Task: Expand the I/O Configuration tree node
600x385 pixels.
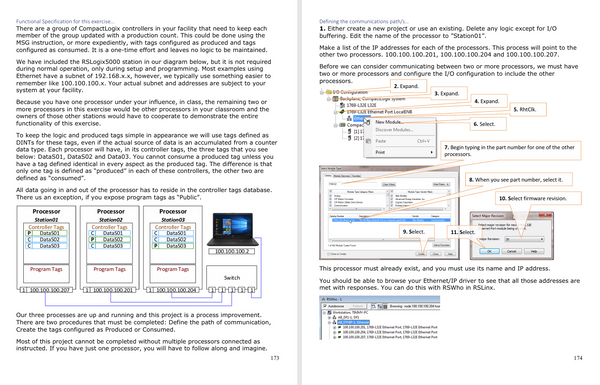Action: coord(322,92)
